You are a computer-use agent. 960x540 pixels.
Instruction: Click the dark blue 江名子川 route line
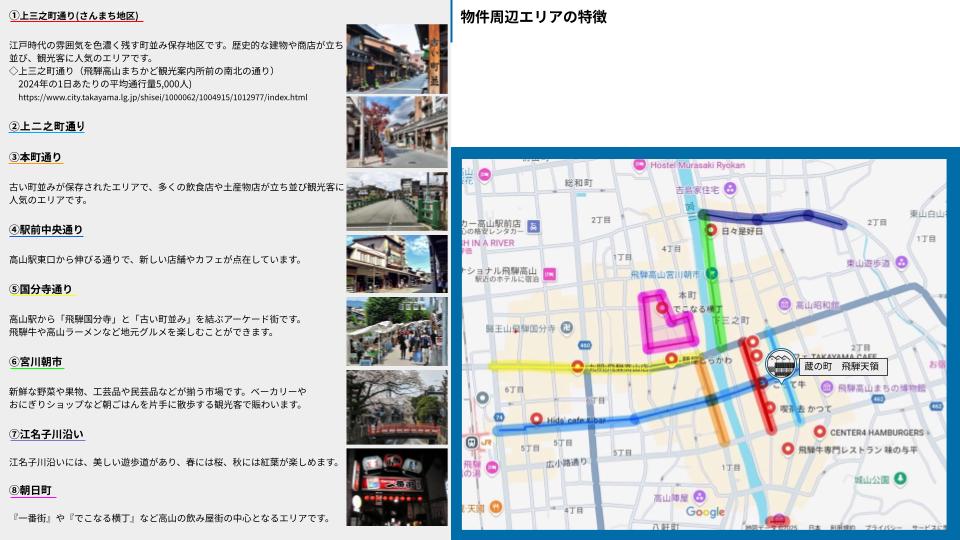774,217
